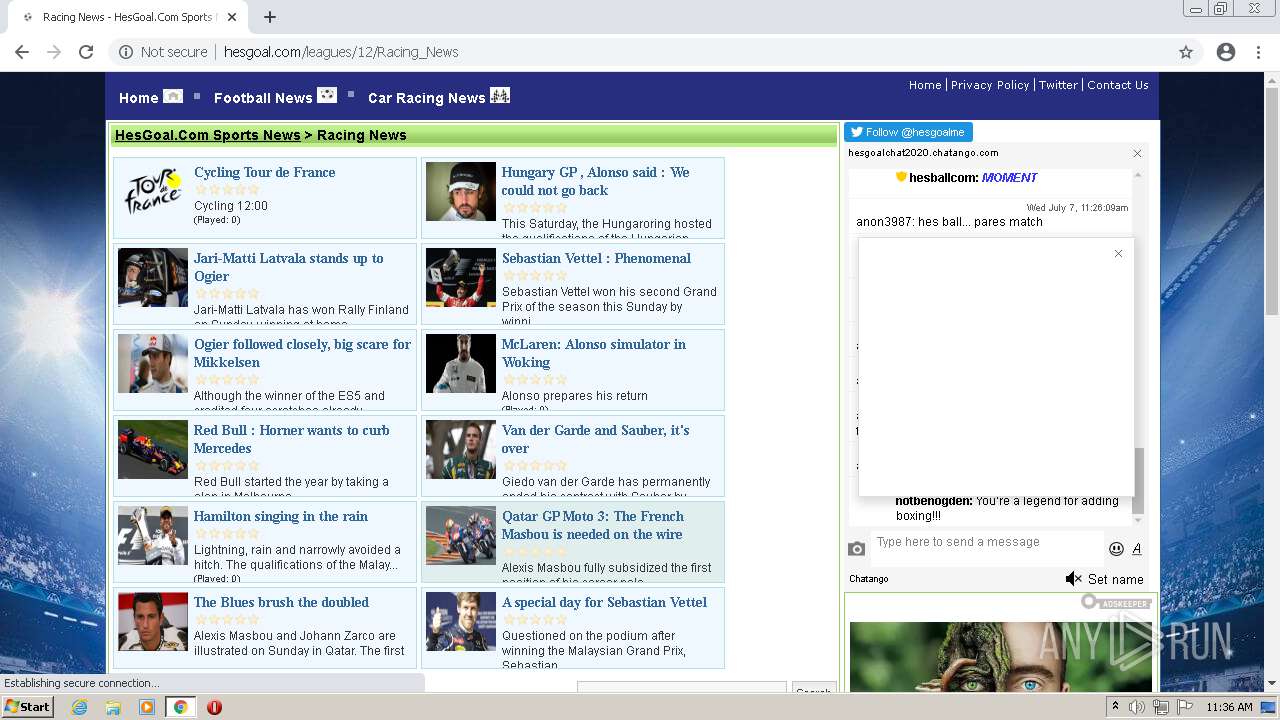Click system tray volume icon
The height and width of the screenshot is (720, 1280).
(1137, 707)
